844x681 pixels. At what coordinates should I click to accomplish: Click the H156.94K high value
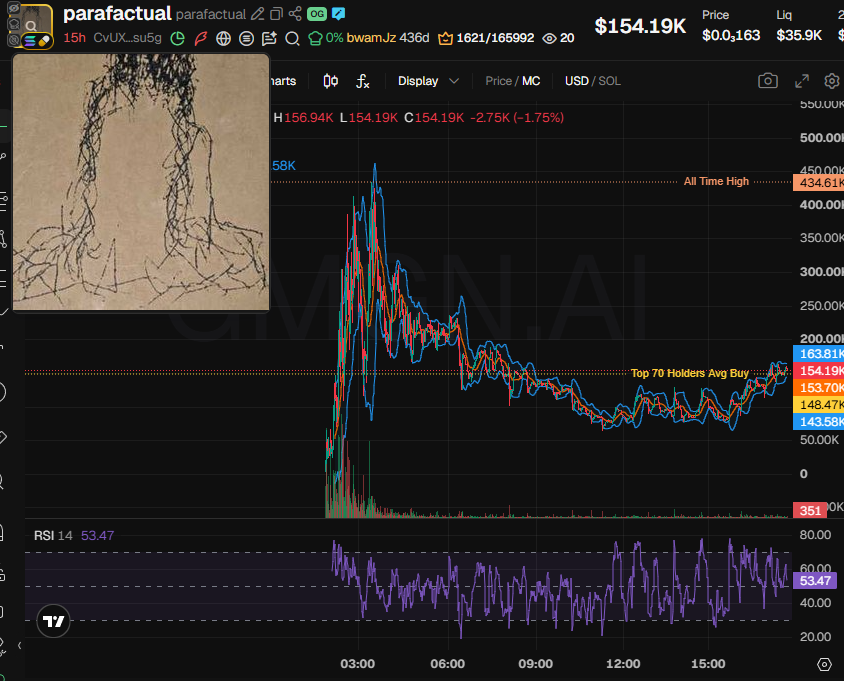(x=303, y=118)
